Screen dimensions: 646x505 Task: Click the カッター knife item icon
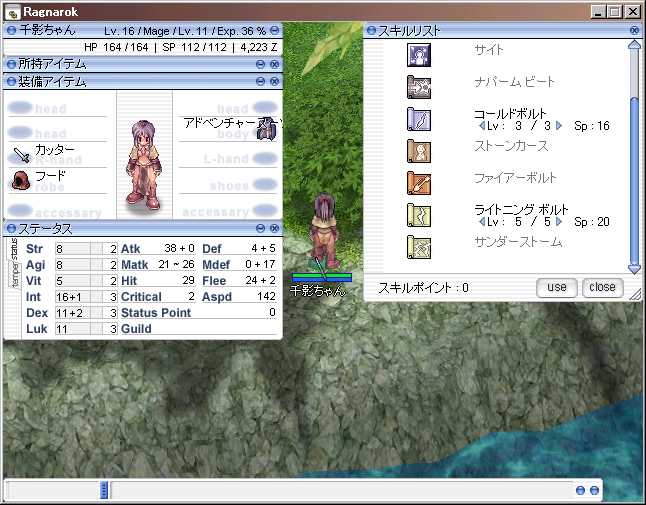click(x=21, y=155)
